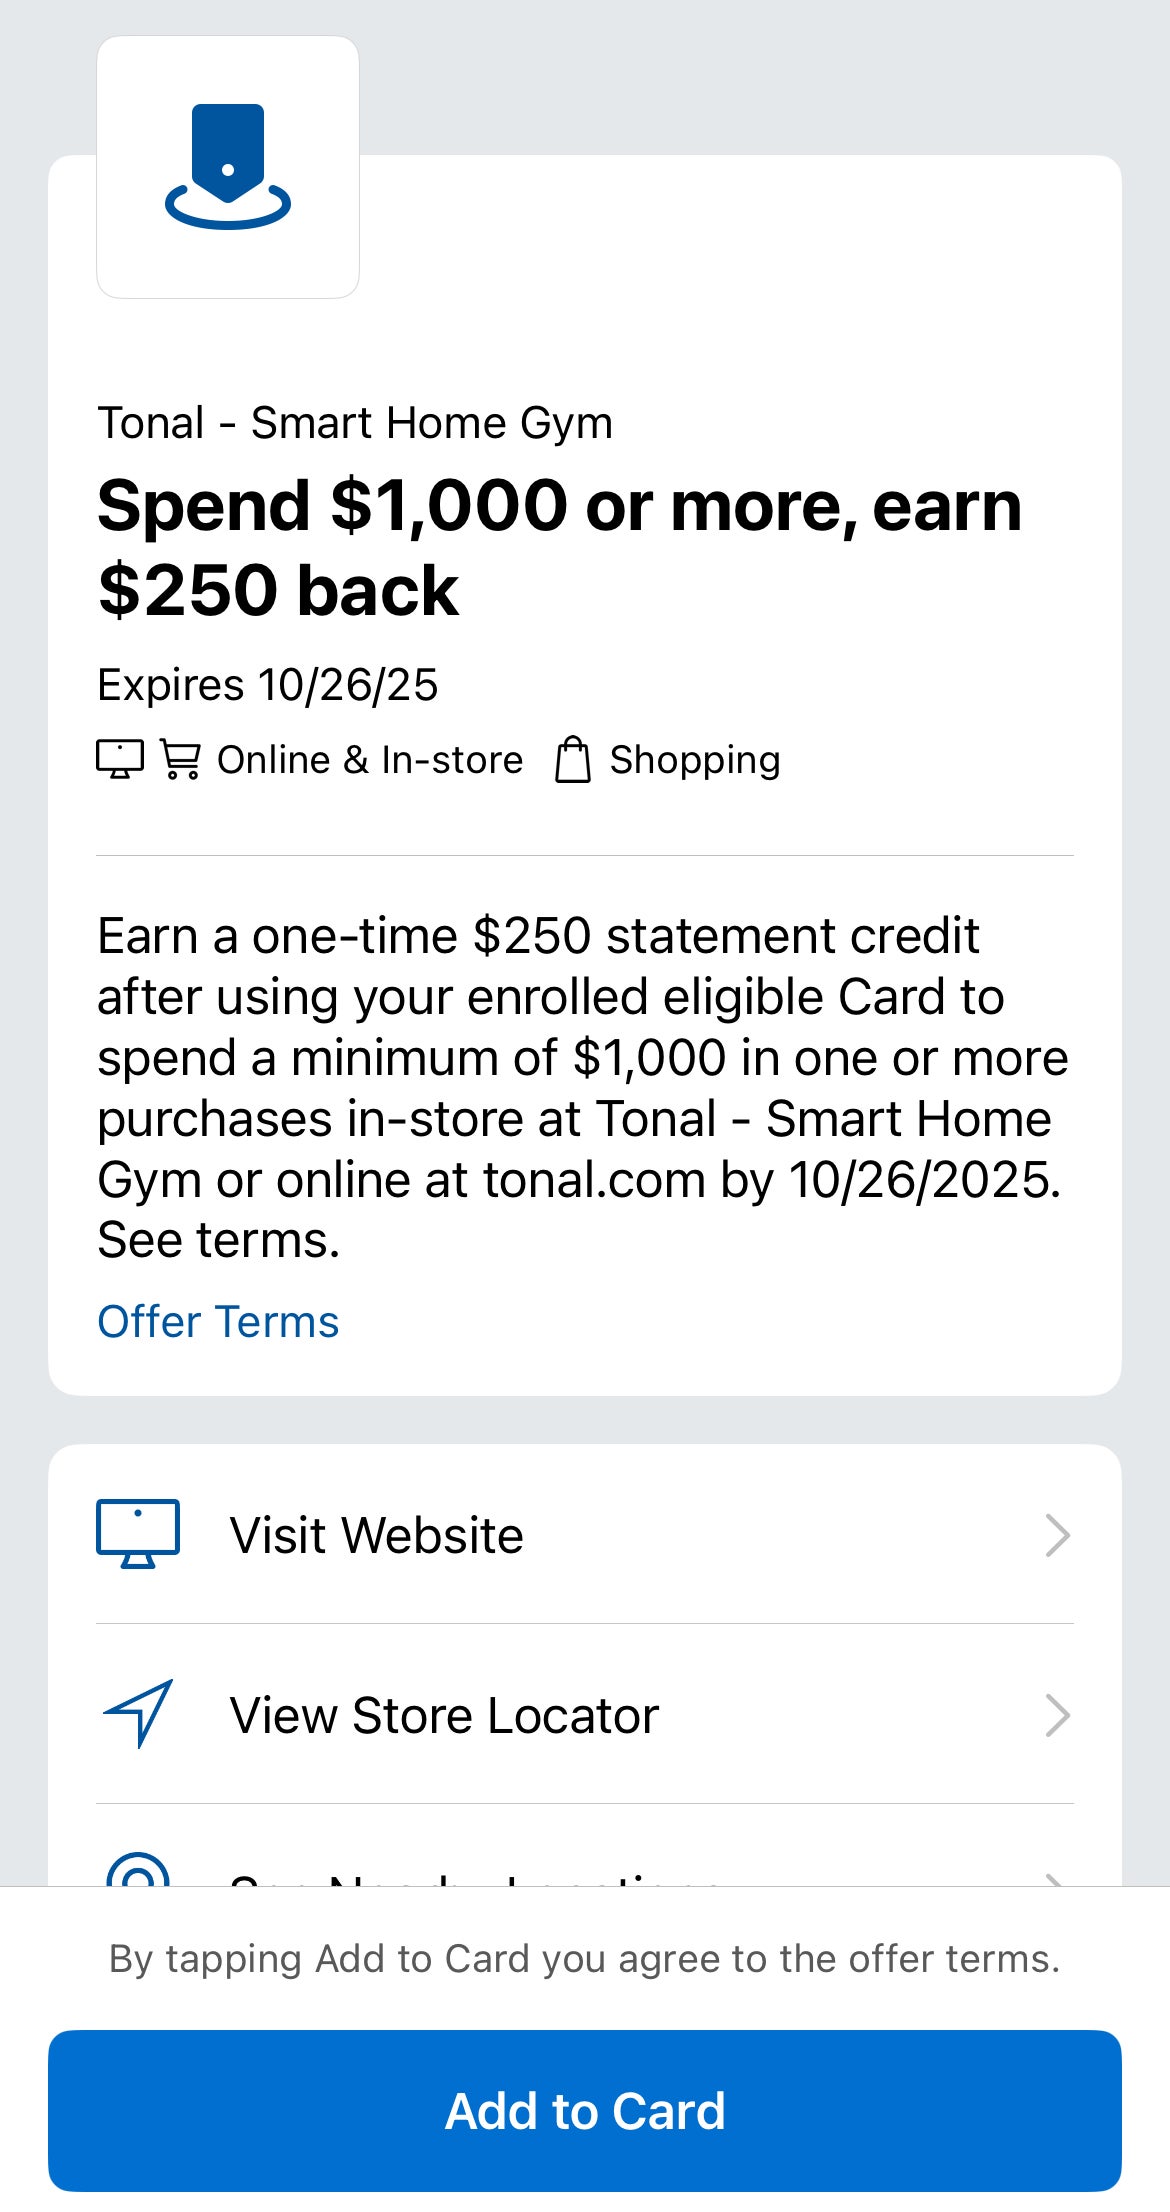Screen dimensions: 1170x2212
Task: Tap the shopping bag category icon
Action: pos(573,759)
